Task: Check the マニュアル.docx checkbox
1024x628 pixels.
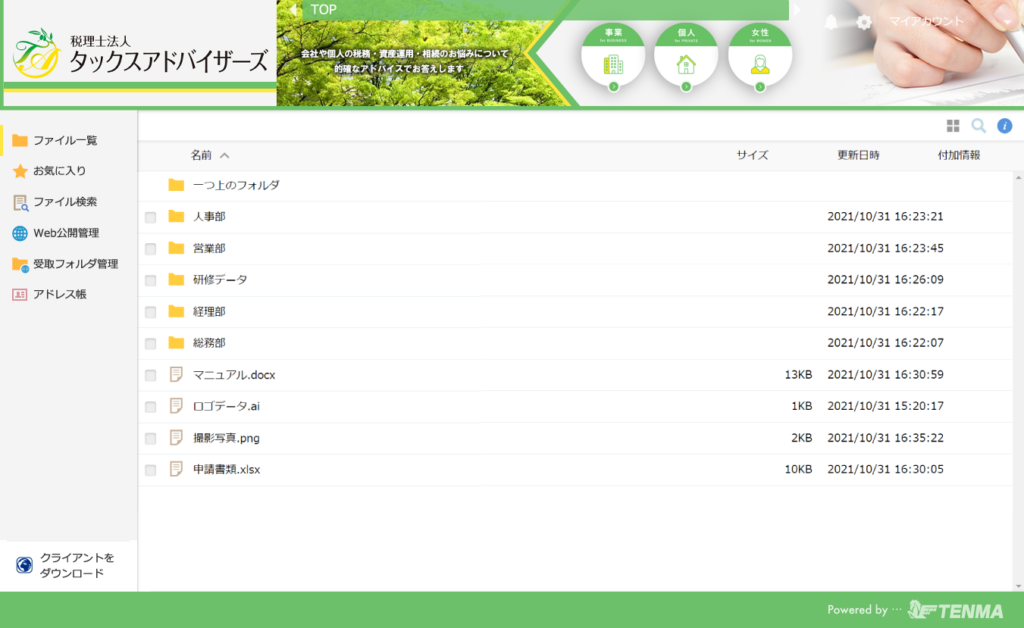Action: coord(151,375)
